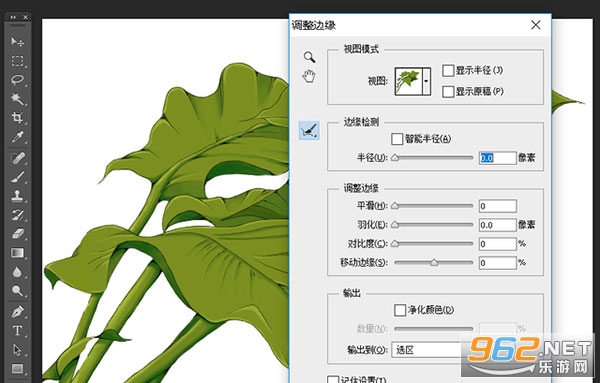Select the Eyedropper tool

click(17, 137)
